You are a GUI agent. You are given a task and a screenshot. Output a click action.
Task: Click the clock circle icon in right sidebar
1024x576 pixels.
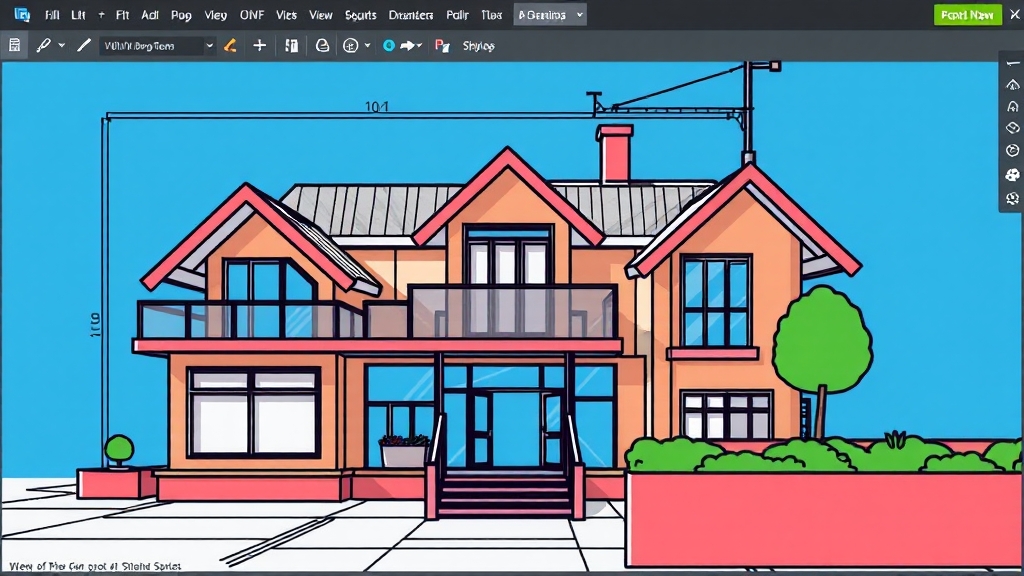click(x=1012, y=151)
